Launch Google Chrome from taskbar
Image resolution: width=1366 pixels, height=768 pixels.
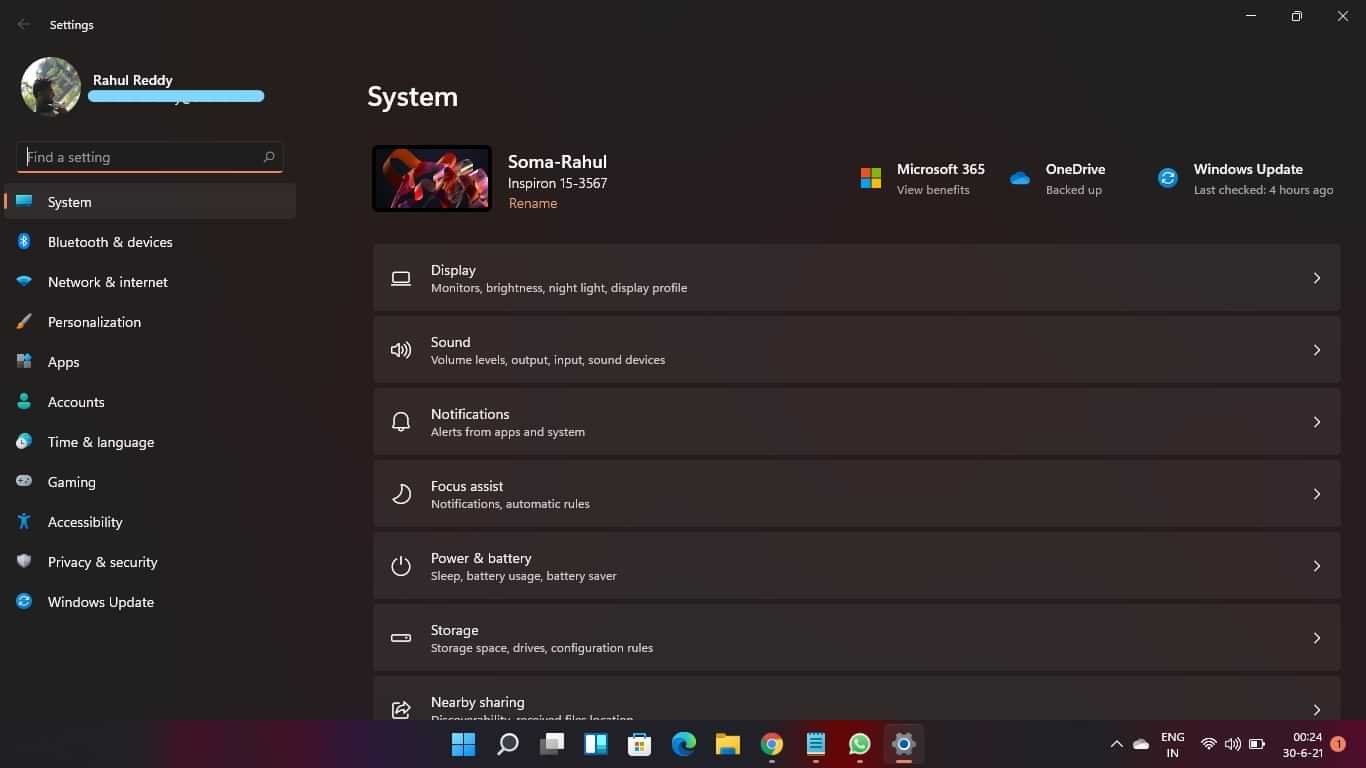(x=771, y=744)
